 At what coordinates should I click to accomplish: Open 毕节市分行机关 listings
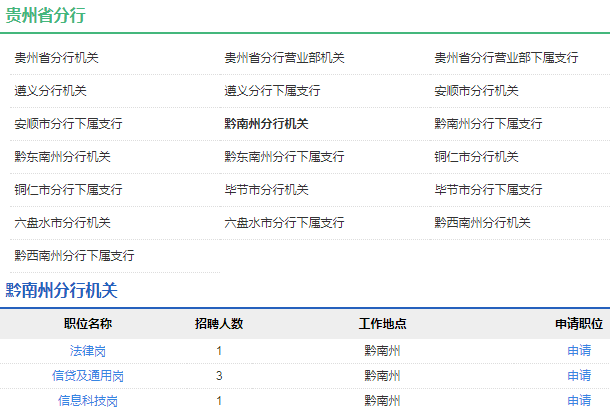tap(266, 190)
